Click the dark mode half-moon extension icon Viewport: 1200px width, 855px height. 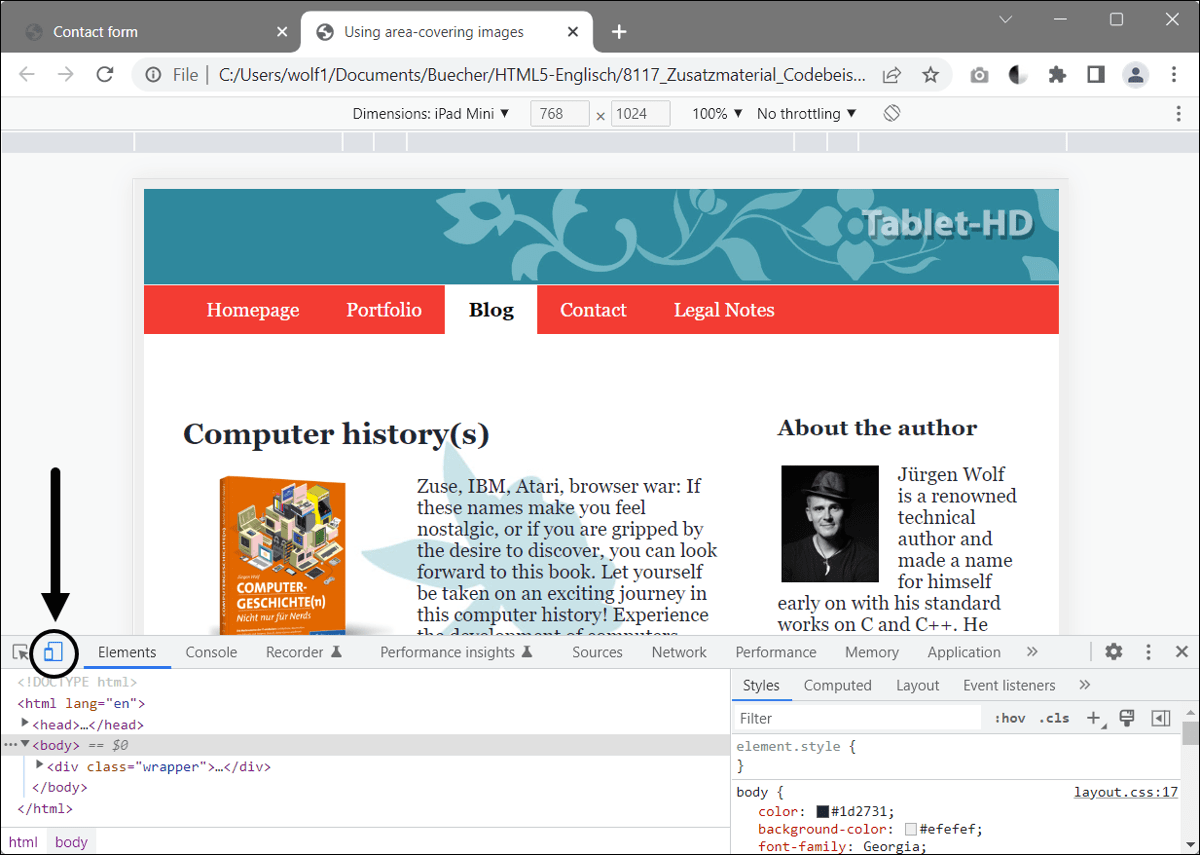point(1017,74)
